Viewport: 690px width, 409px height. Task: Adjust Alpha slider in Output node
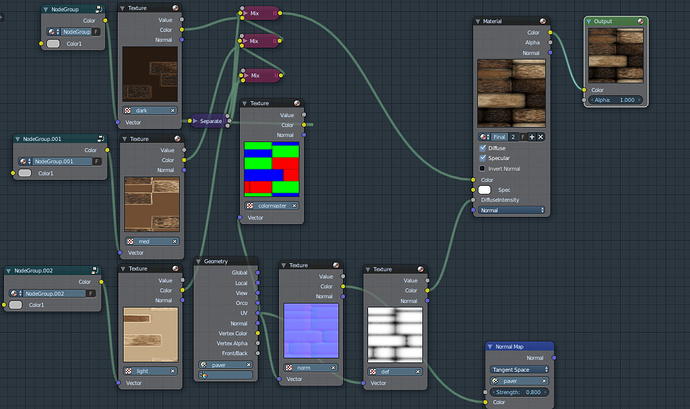pos(616,100)
